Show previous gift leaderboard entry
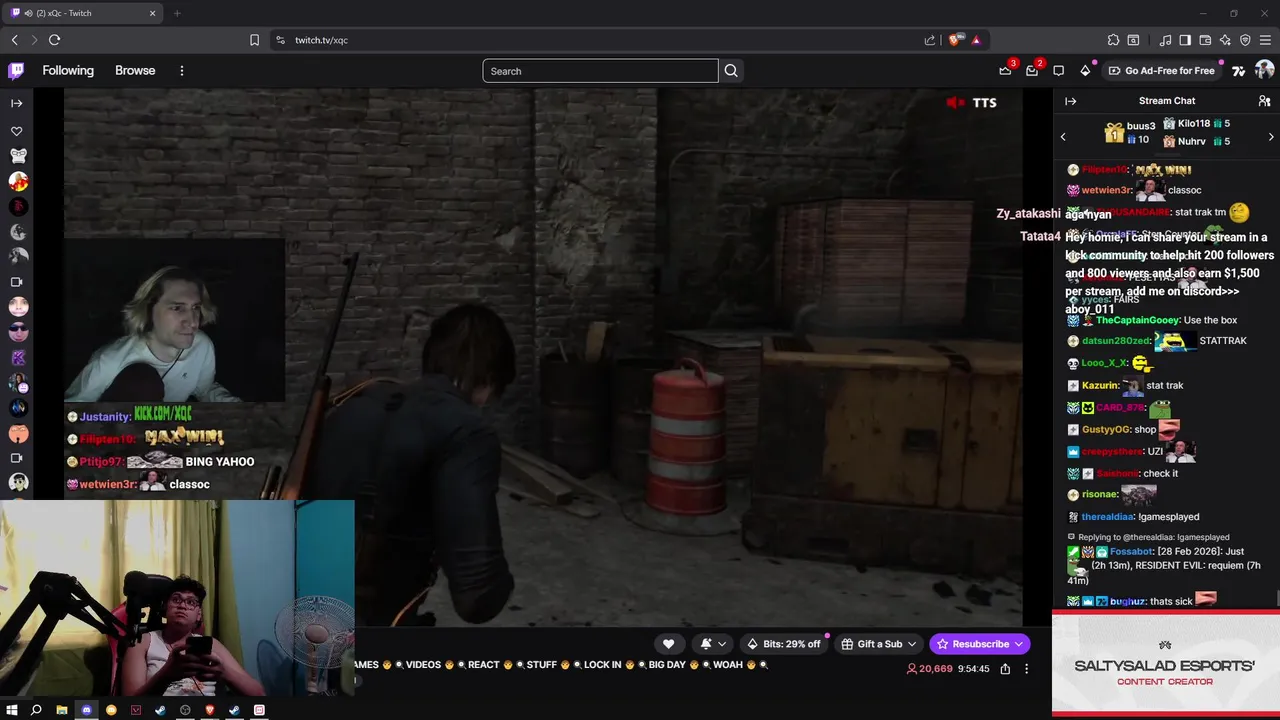 [1063, 137]
